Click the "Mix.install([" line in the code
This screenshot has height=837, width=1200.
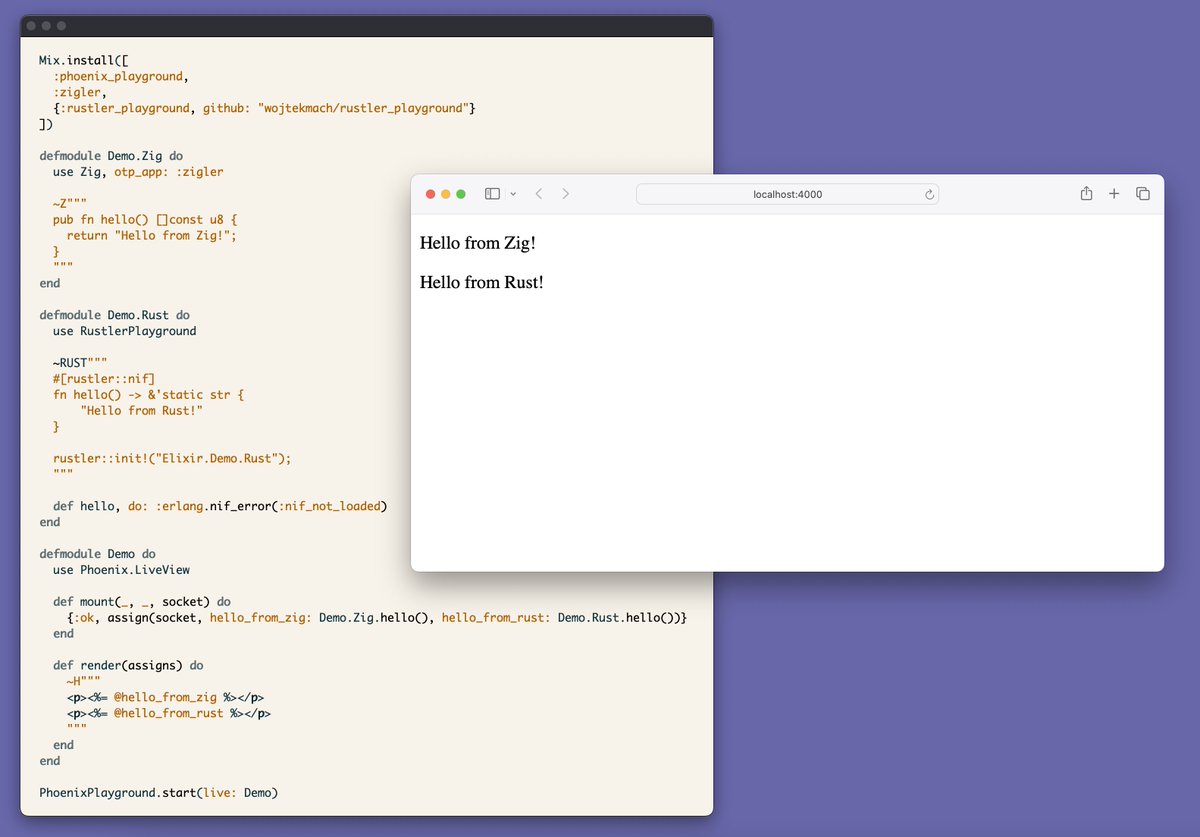point(83,60)
